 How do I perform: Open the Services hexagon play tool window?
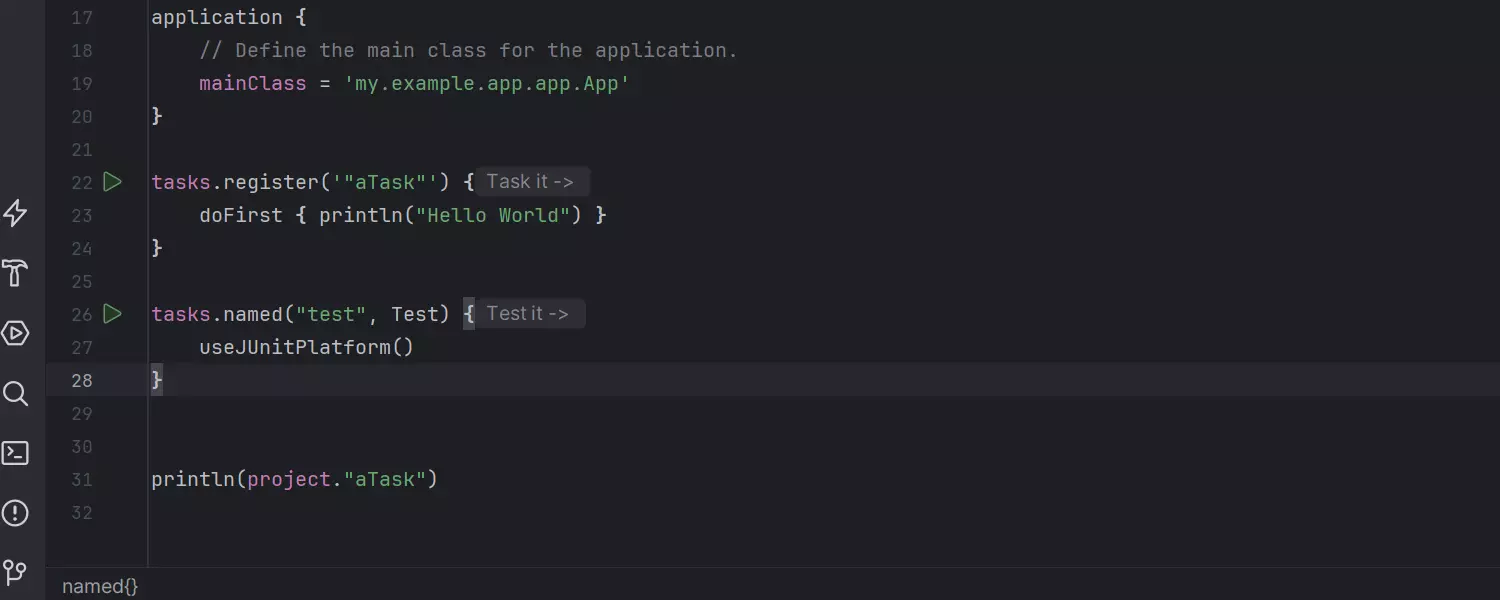click(x=16, y=333)
